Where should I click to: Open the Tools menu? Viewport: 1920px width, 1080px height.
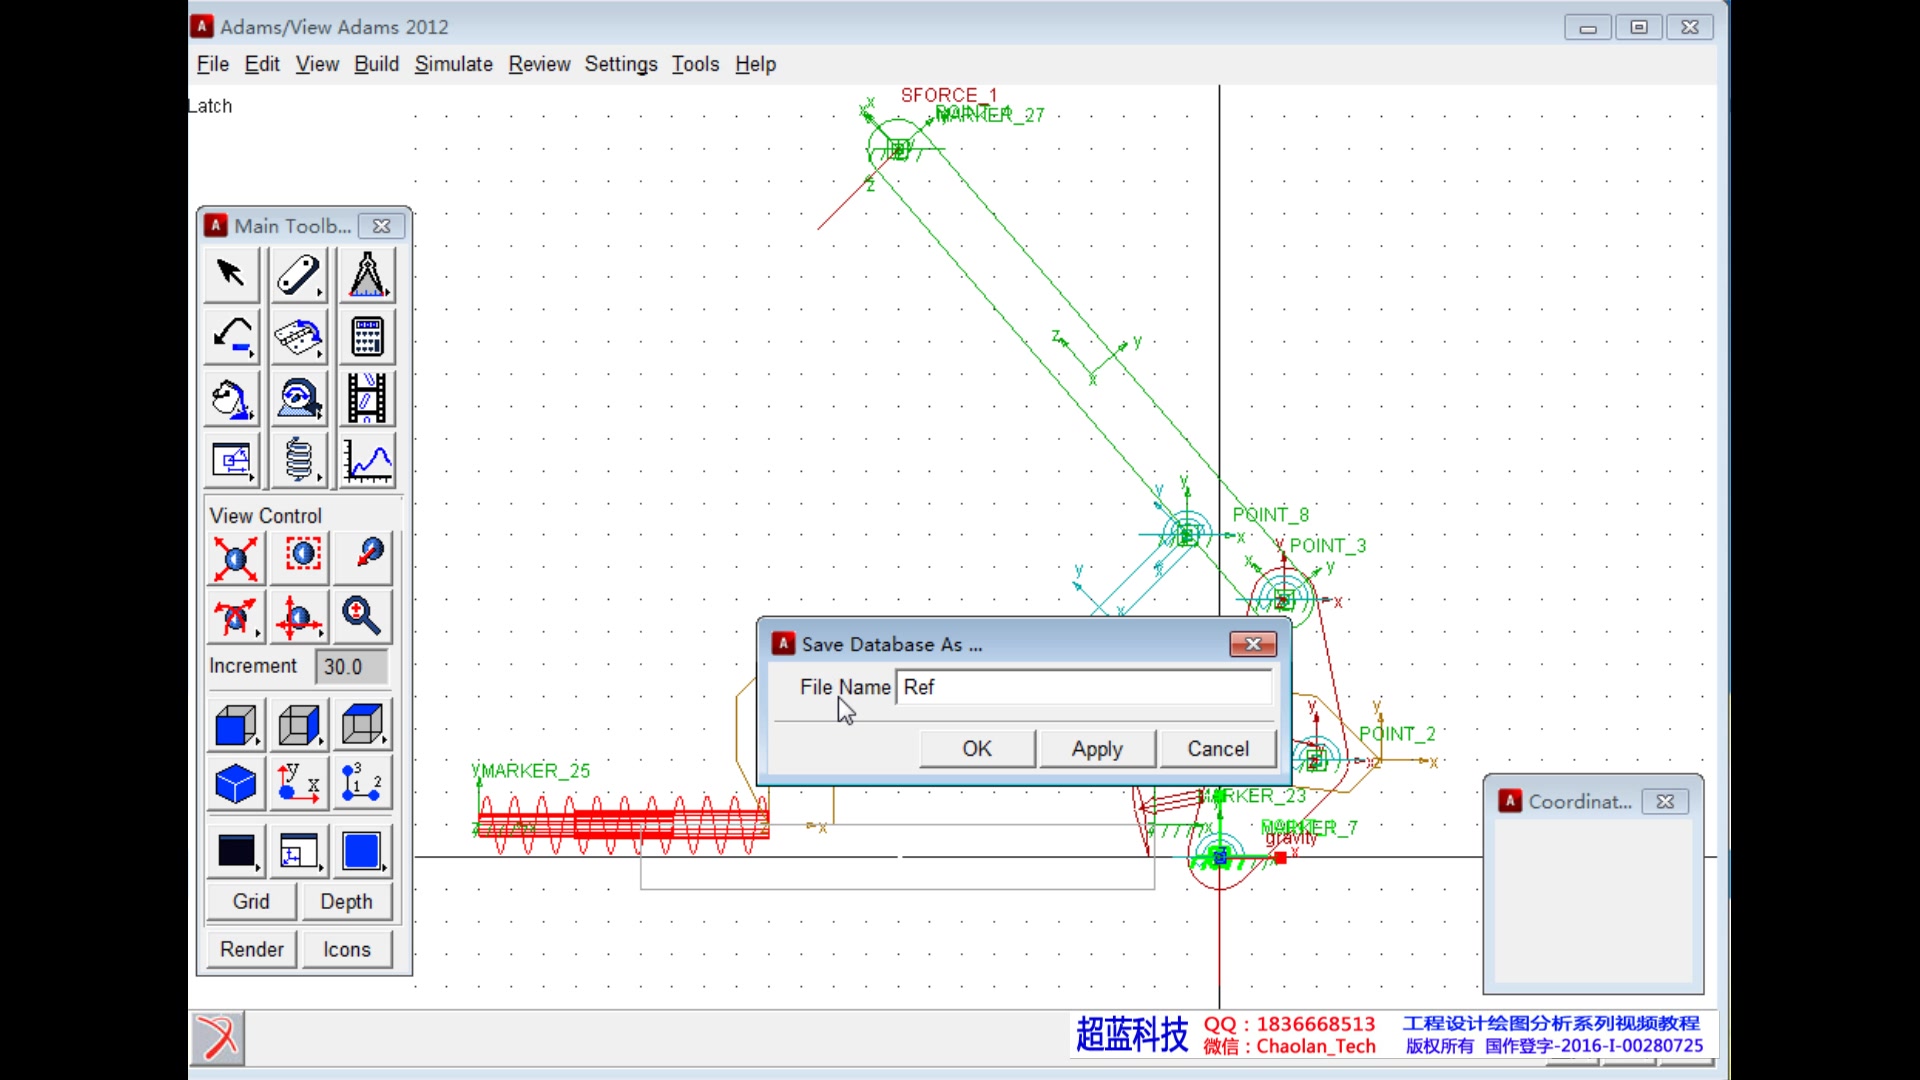click(695, 64)
